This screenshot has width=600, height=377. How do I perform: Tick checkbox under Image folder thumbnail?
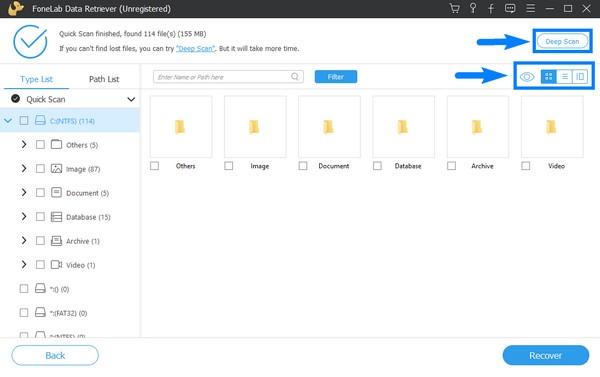(x=228, y=166)
